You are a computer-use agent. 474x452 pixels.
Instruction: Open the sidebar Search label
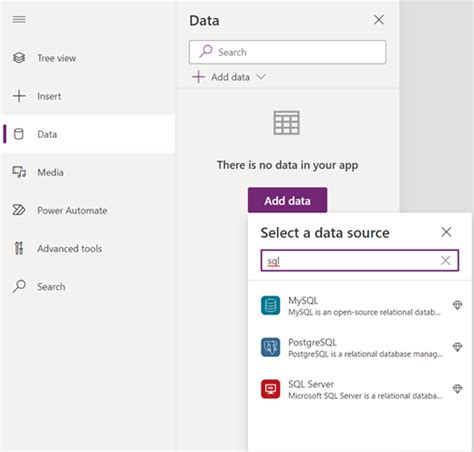(51, 287)
